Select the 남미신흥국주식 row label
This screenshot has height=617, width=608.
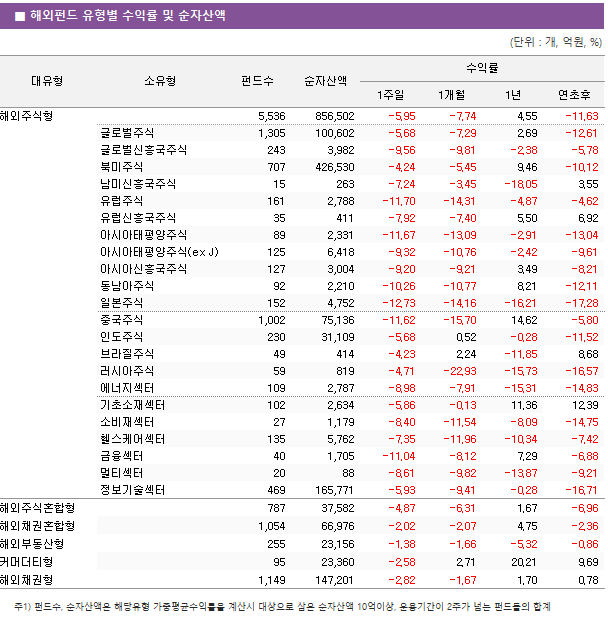click(x=138, y=184)
